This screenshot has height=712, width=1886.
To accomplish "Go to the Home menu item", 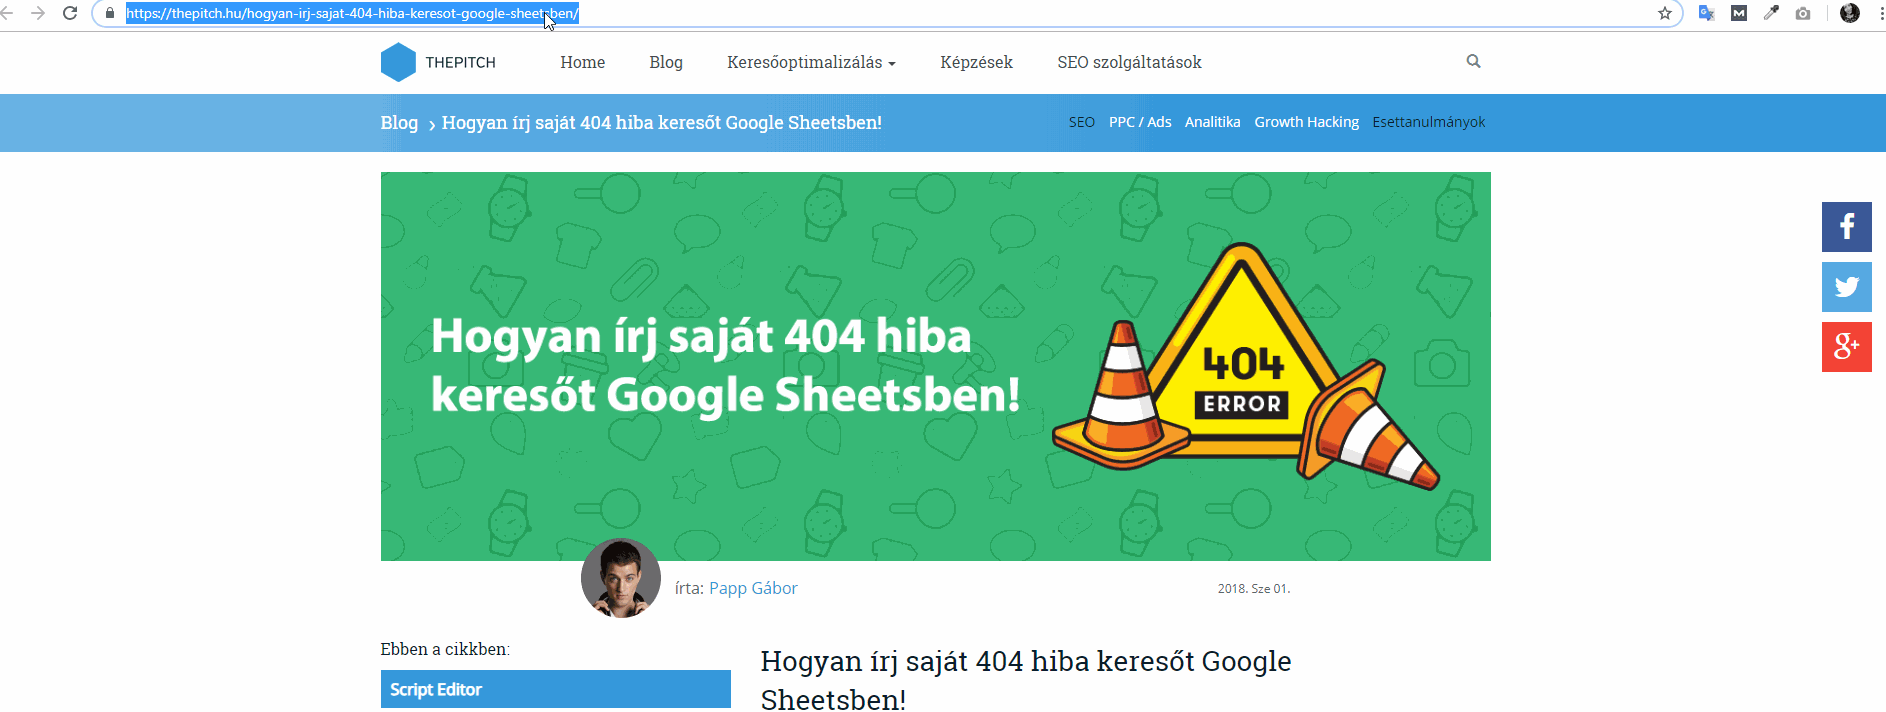I will tap(583, 62).
